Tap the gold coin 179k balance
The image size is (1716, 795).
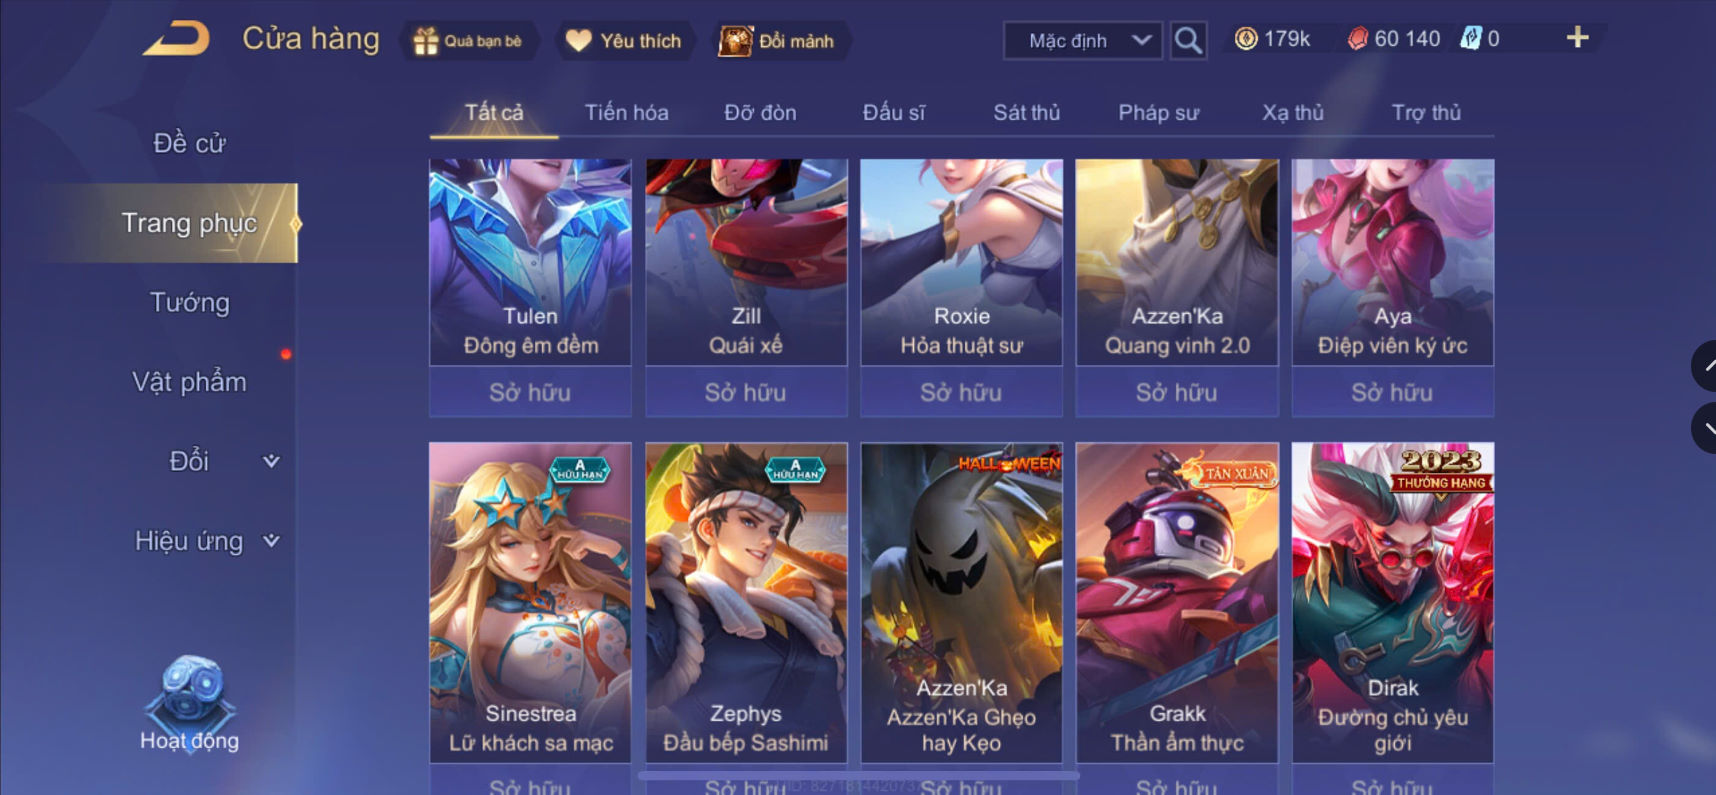(x=1272, y=39)
